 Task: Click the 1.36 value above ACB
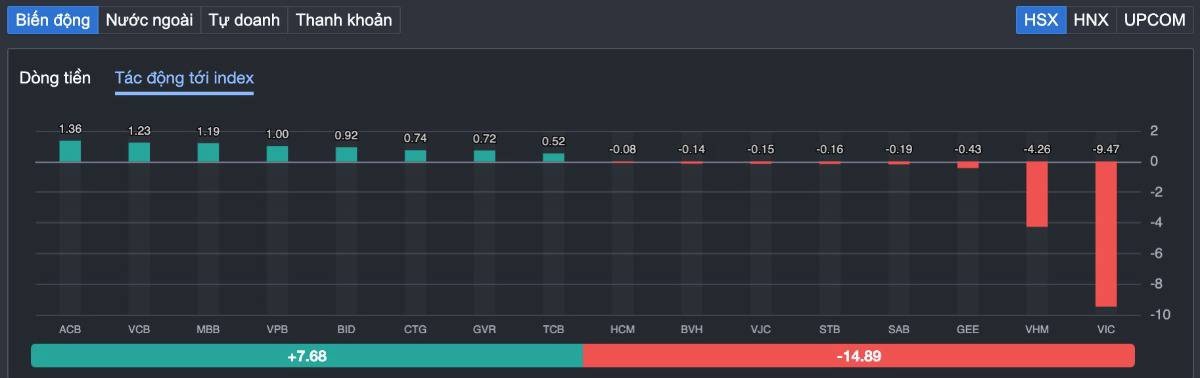coord(70,129)
